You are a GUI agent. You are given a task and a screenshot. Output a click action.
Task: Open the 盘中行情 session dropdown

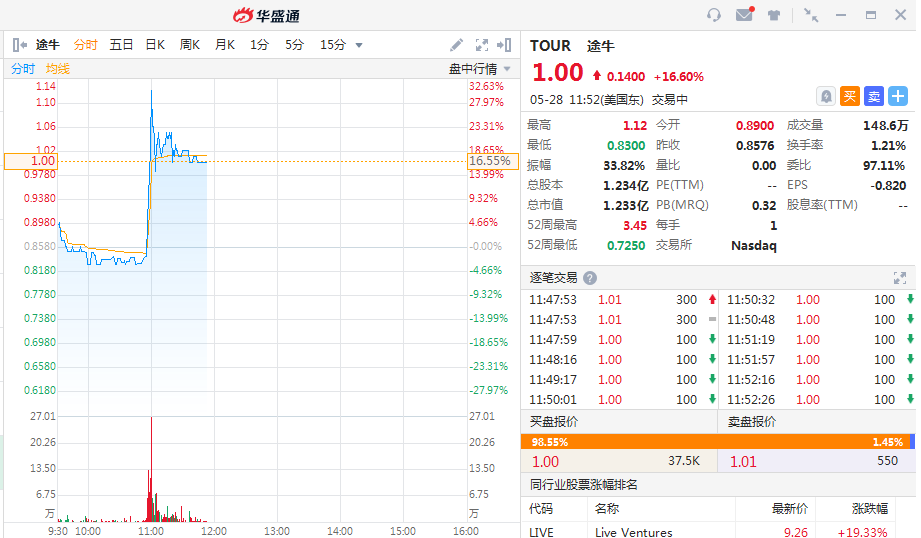tap(480, 69)
